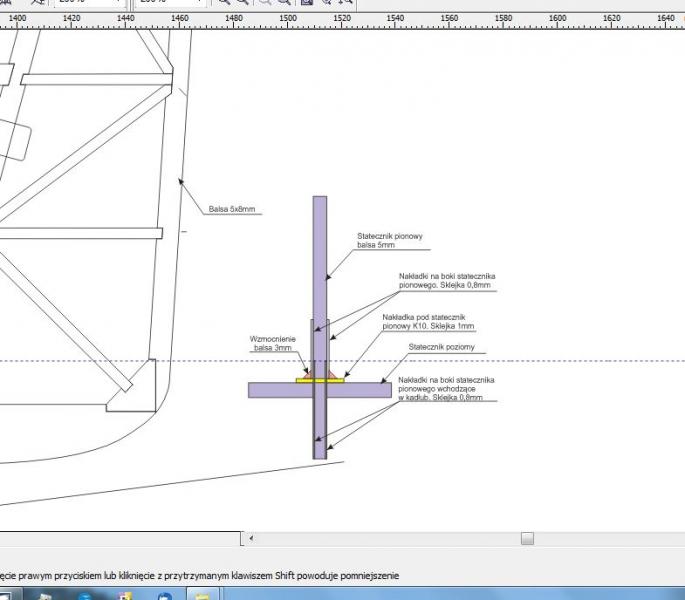
Task: Open the yellow folder icon in taskbar
Action: pos(203,595)
